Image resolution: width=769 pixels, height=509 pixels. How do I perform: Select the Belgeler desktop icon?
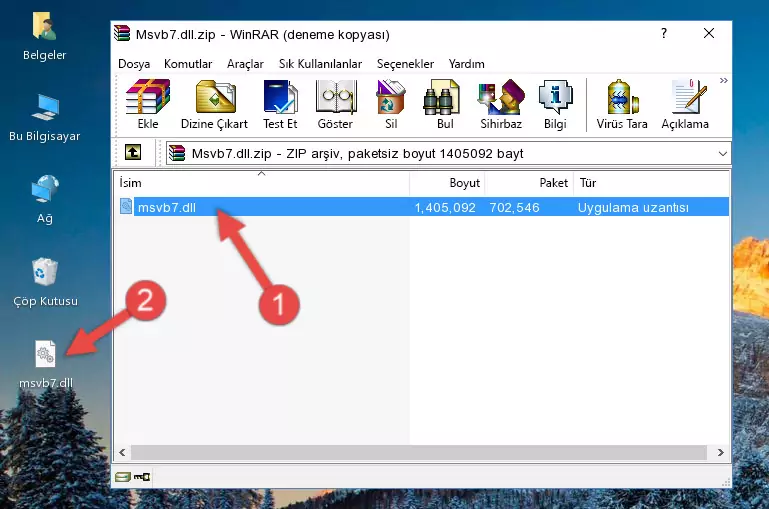point(45,37)
